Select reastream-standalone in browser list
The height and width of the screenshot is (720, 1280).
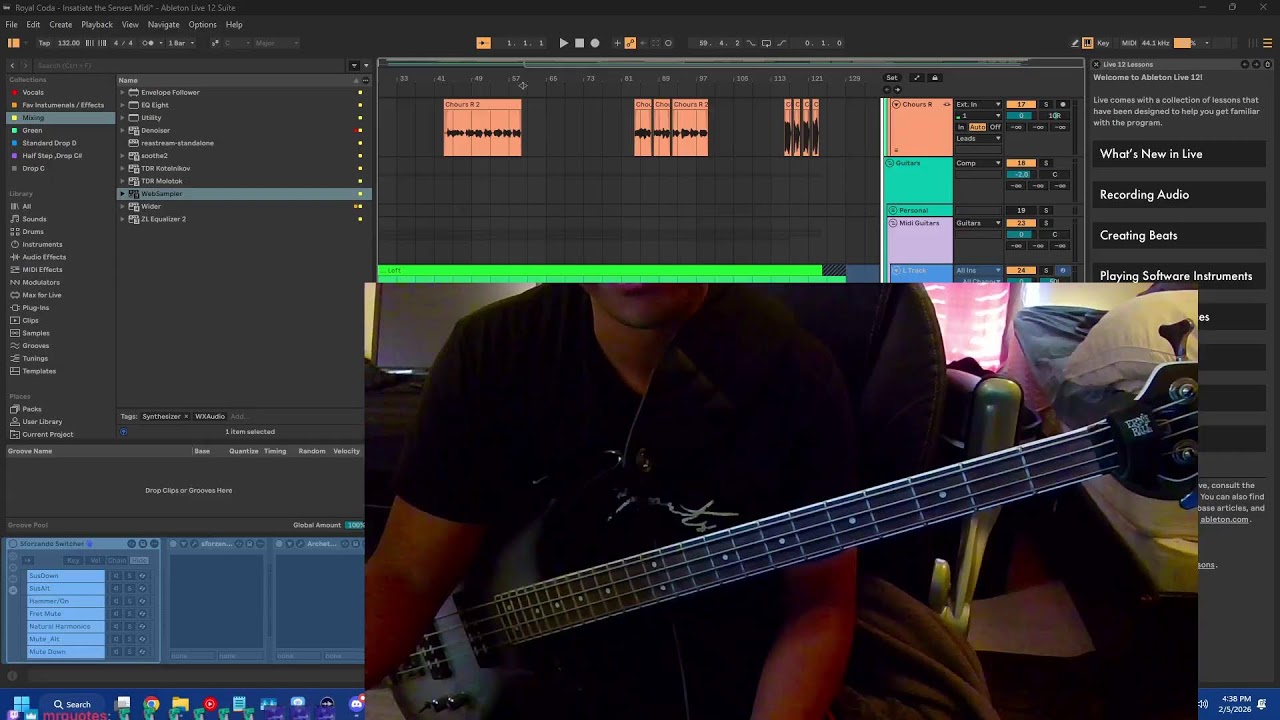tap(177, 143)
